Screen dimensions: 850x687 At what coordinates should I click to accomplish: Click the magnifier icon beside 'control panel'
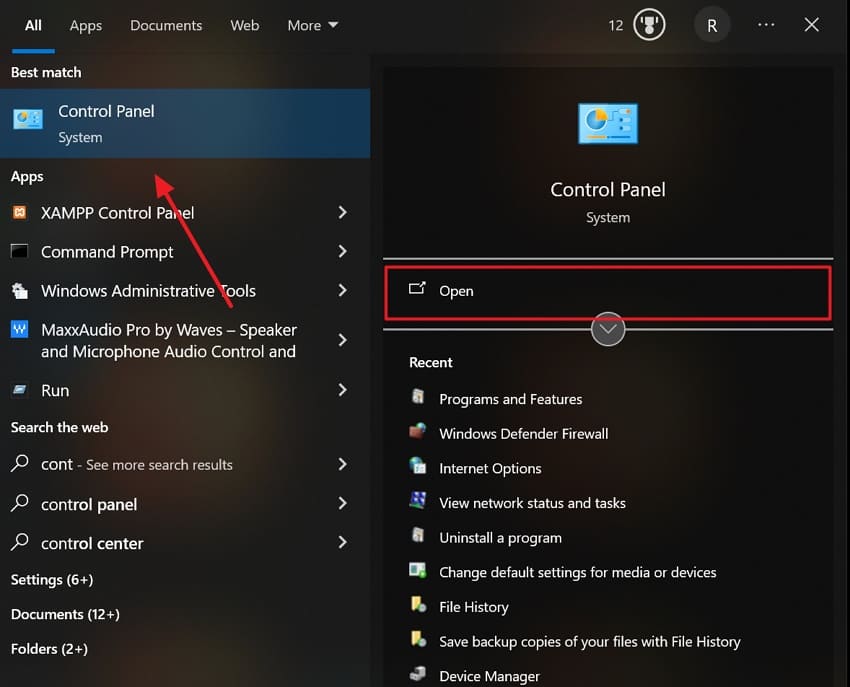coord(20,503)
